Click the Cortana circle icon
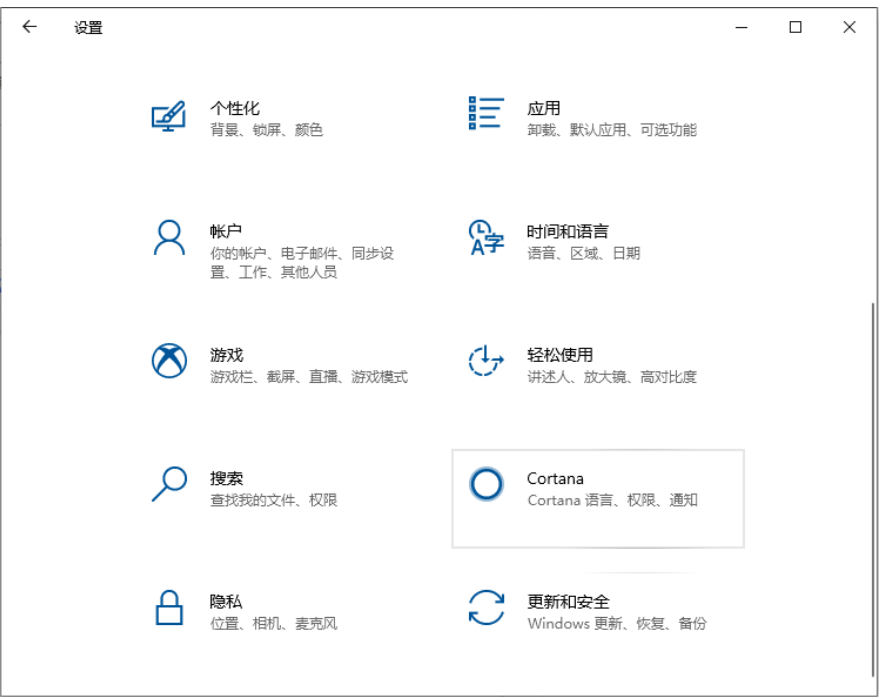This screenshot has height=697, width=879. click(486, 484)
